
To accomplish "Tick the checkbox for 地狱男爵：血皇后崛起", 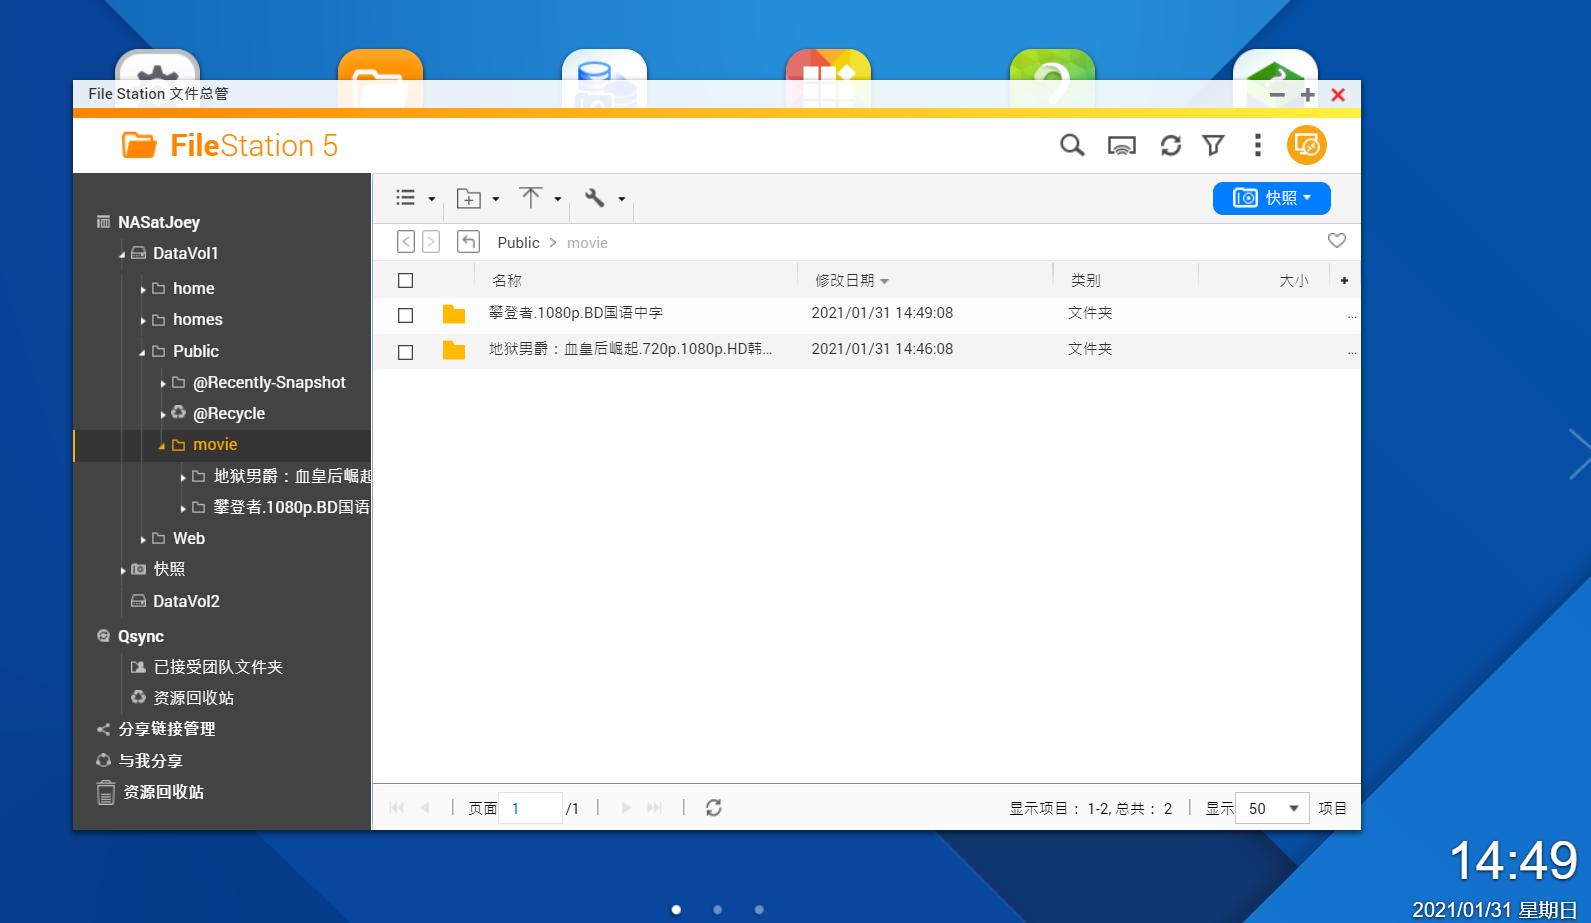I will 405,352.
